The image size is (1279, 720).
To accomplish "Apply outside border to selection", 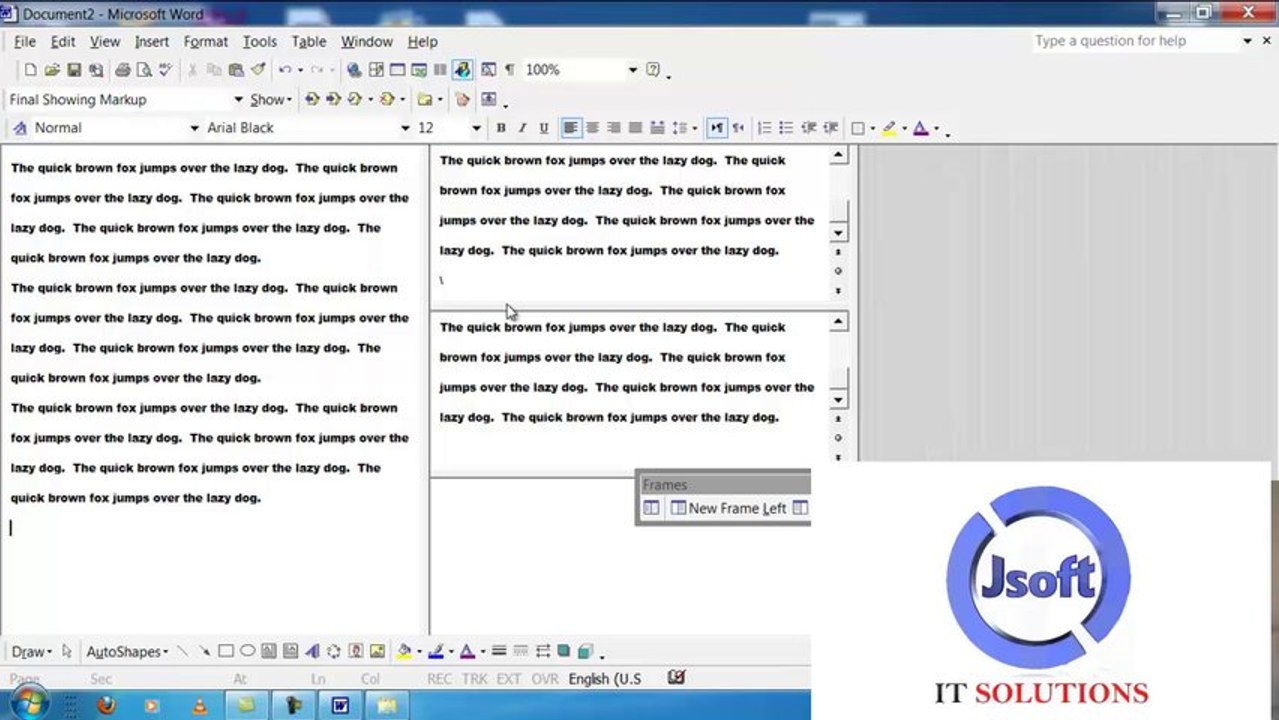I will (858, 128).
